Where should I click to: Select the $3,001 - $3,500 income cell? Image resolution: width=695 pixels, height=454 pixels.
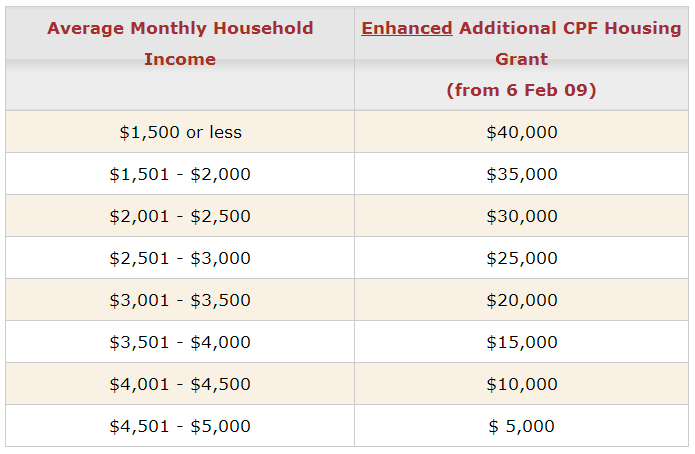click(x=180, y=300)
